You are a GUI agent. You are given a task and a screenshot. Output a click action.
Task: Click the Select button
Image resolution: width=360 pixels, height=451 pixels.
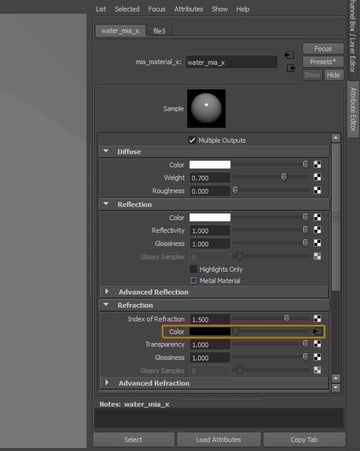click(x=133, y=440)
